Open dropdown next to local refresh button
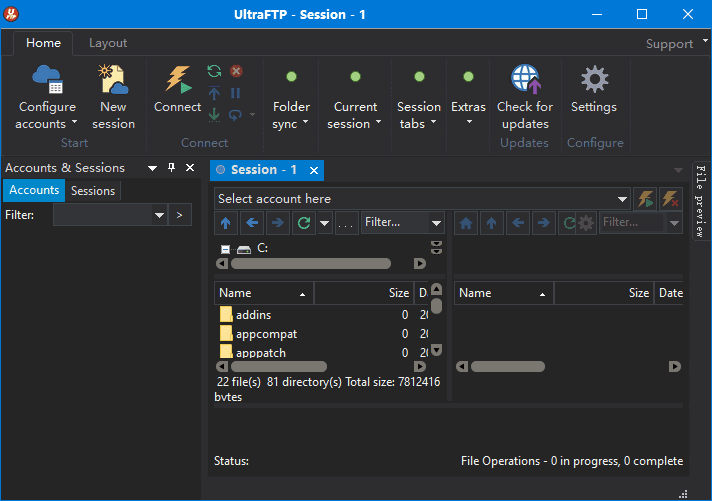Viewport: 712px width, 501px height. (324, 223)
